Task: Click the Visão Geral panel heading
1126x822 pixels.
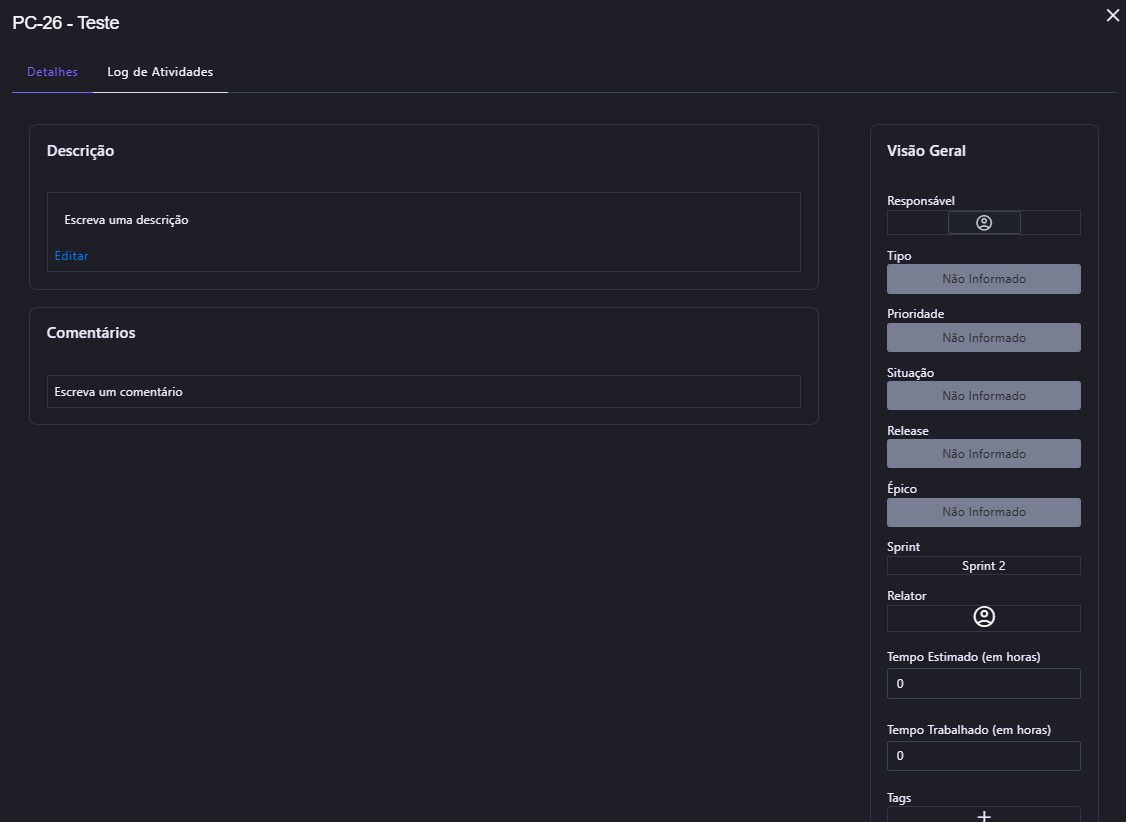Action: coord(926,151)
